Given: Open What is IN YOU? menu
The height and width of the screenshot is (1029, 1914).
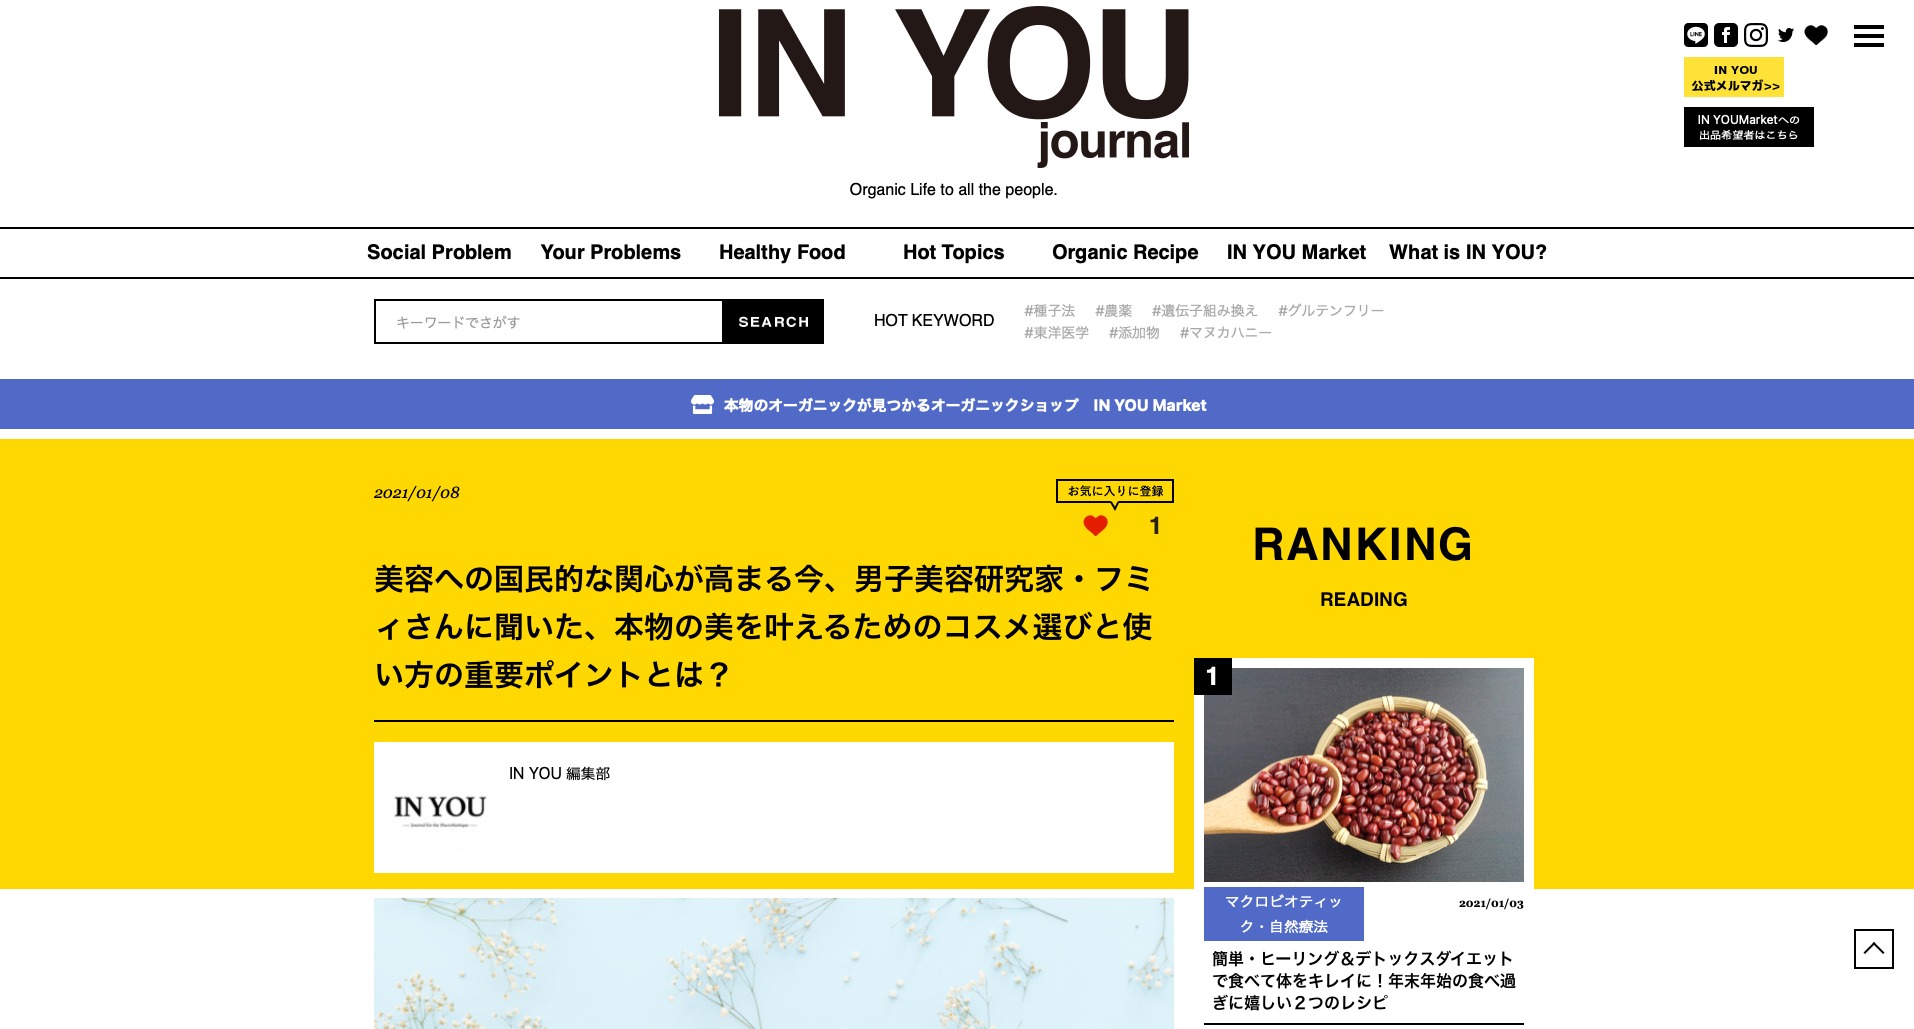Looking at the screenshot, I should 1468,252.
